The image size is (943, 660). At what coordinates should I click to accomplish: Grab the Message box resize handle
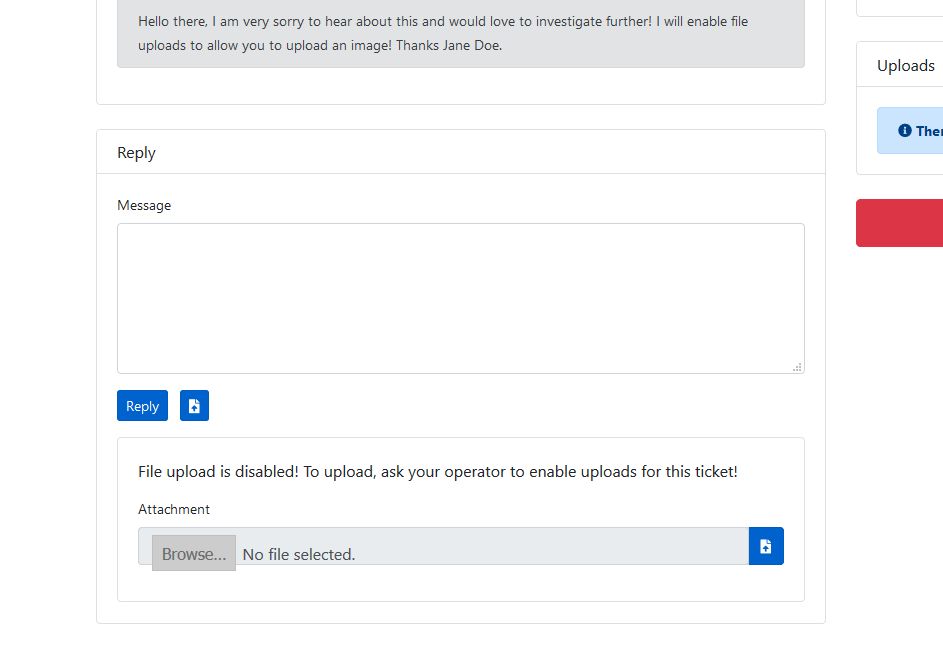click(x=797, y=367)
